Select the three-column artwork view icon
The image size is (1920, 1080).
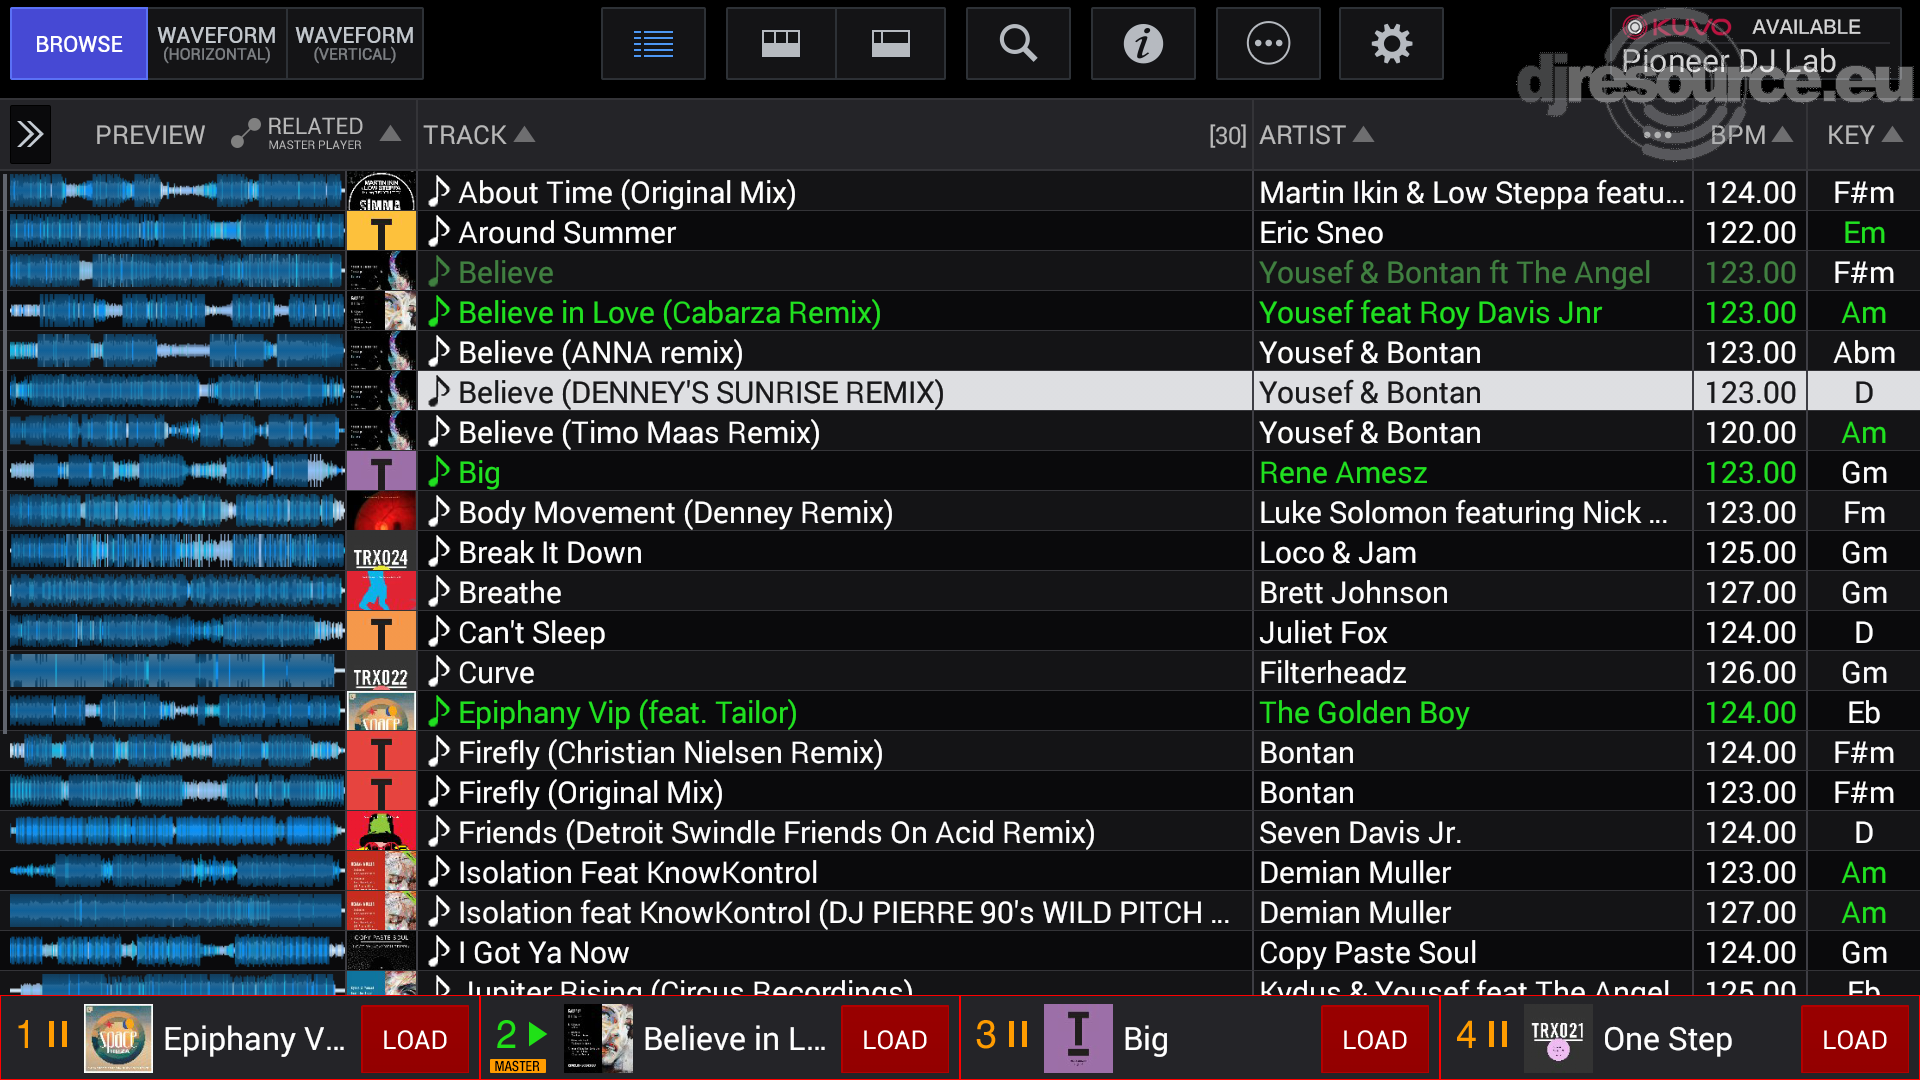click(781, 44)
